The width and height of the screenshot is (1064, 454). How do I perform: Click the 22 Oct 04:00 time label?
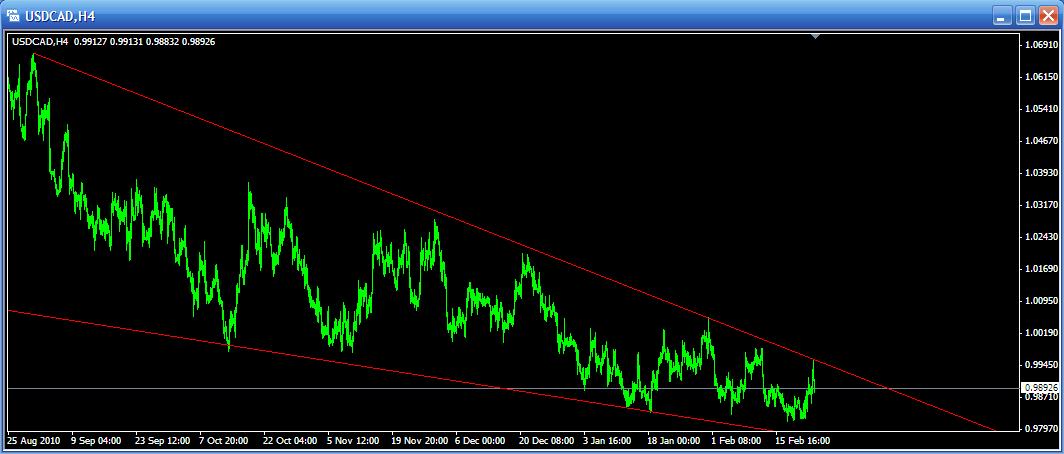291,440
